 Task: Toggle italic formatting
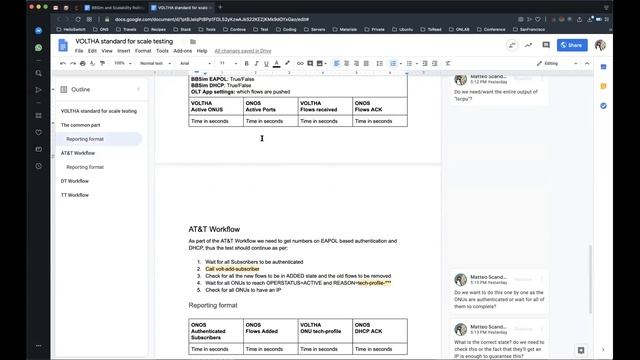(x=256, y=63)
